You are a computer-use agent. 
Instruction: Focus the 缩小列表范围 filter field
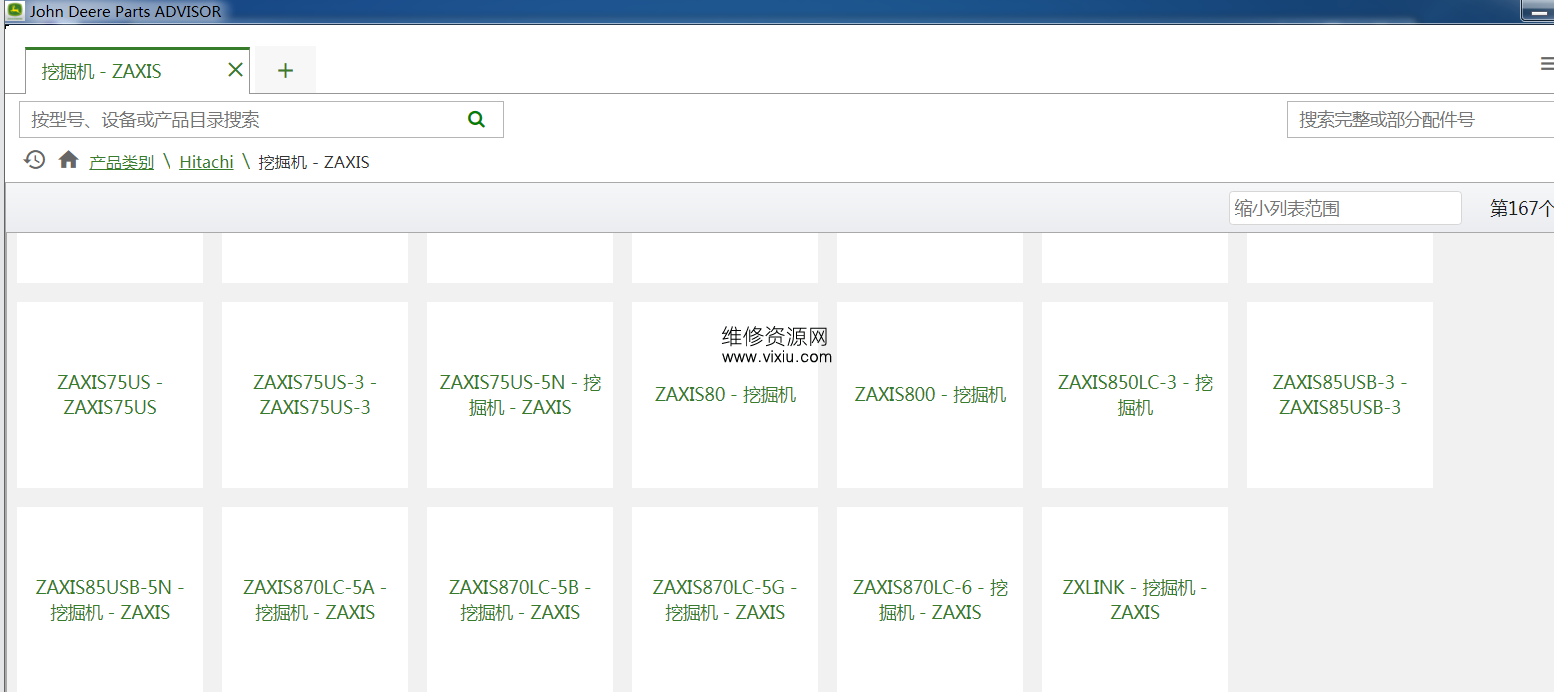pos(1344,208)
